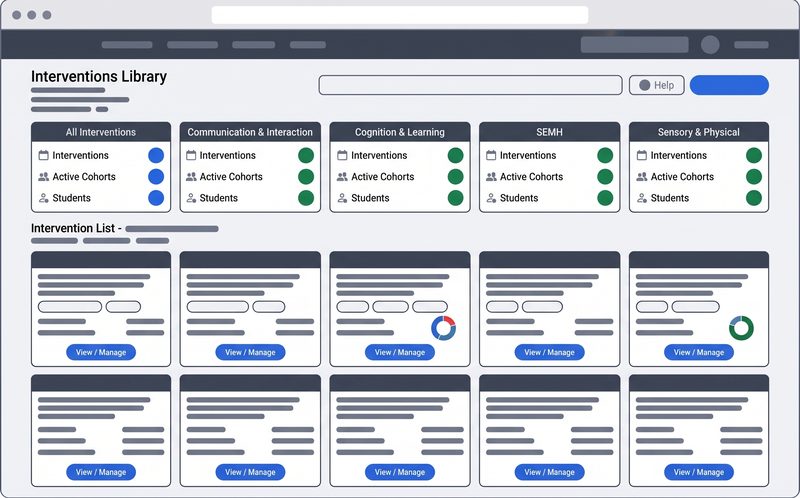
Task: Click the search box in the dark navigation bar
Action: point(634,45)
